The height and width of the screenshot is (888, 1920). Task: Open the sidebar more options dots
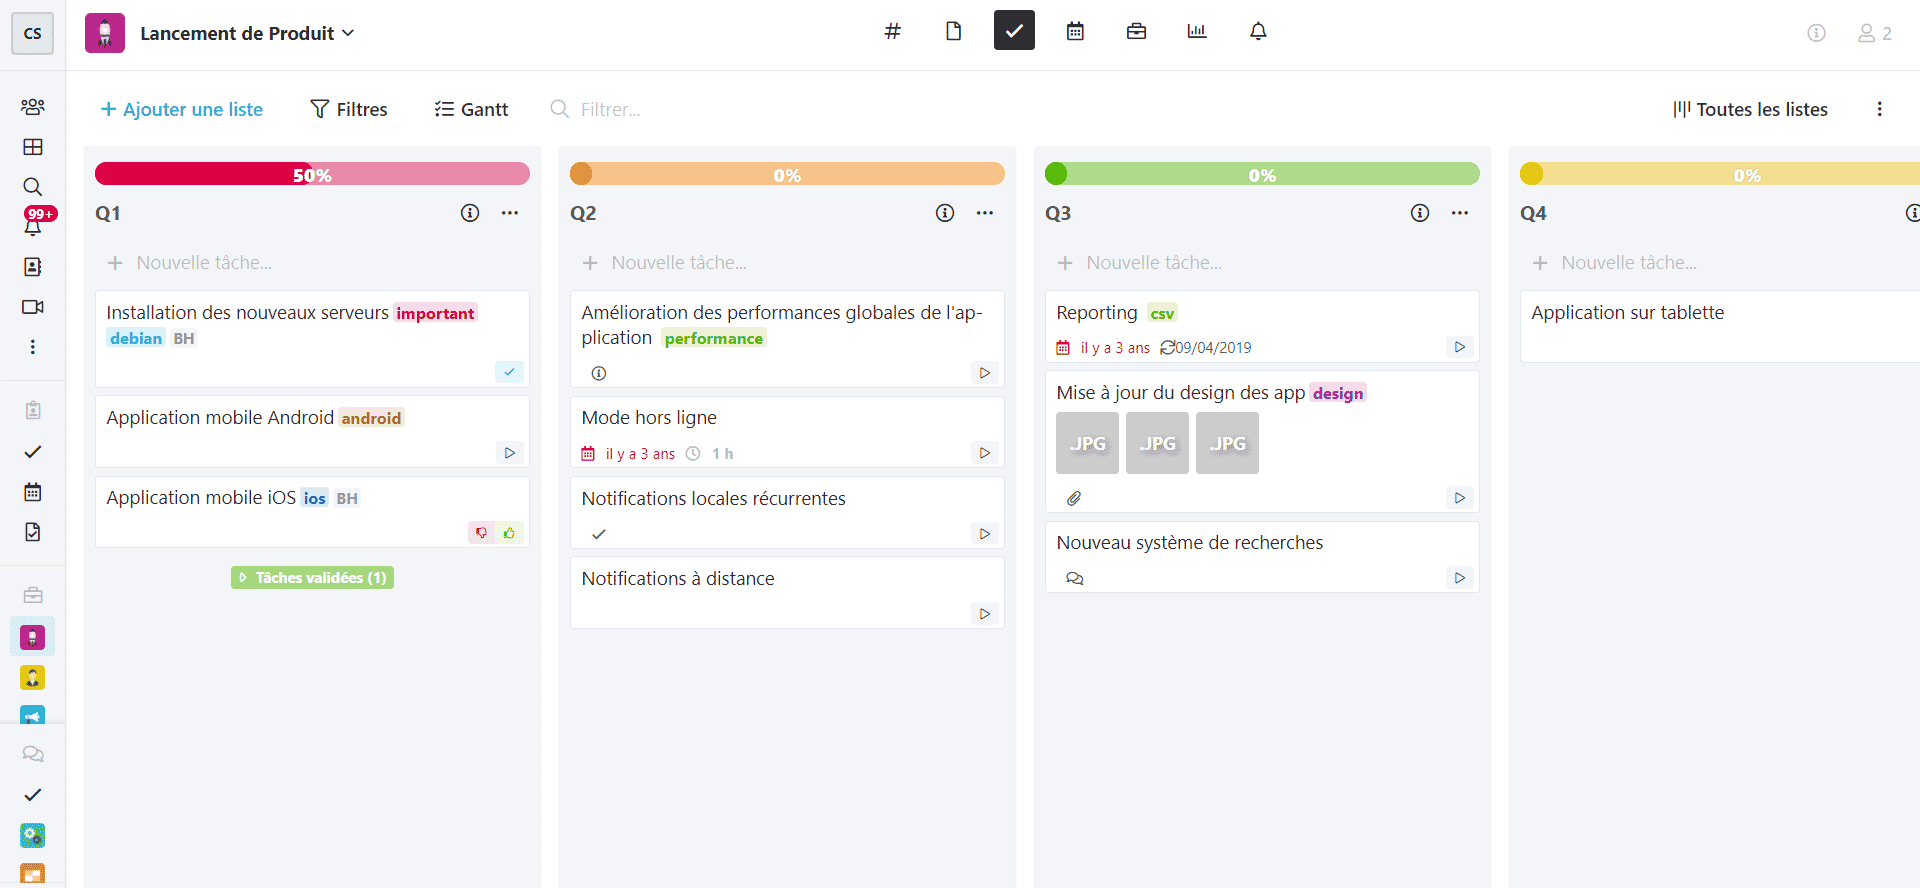click(x=32, y=347)
